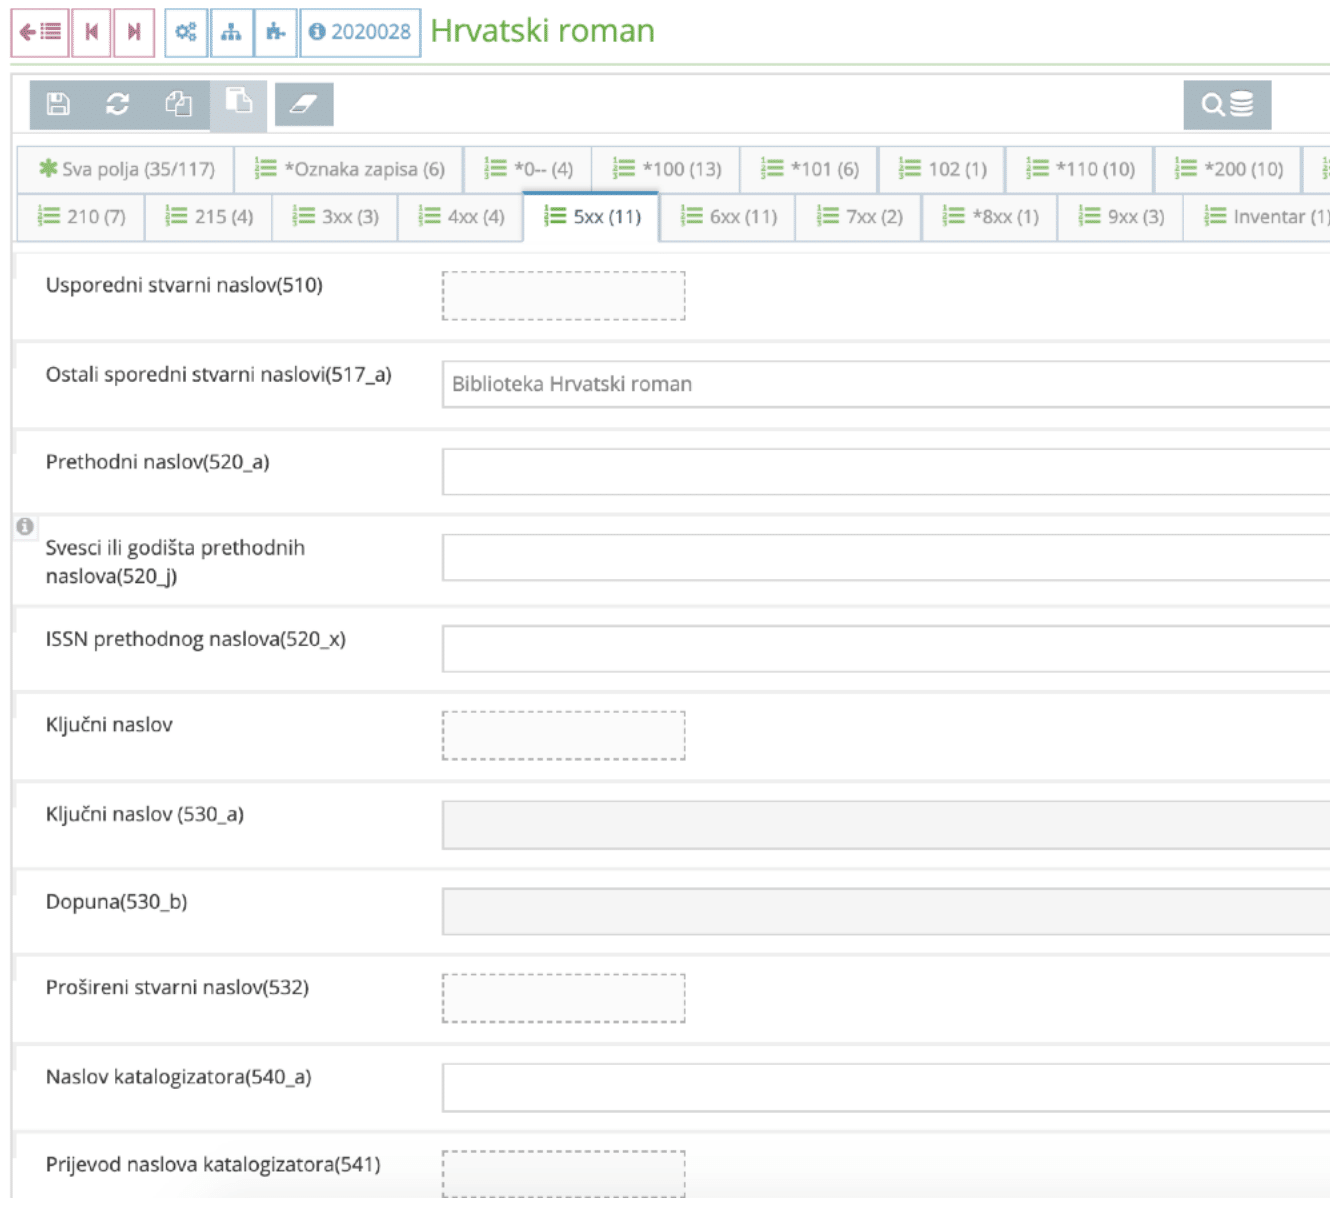Select the *200 (10) tab
The image size is (1330, 1221).
[1228, 169]
